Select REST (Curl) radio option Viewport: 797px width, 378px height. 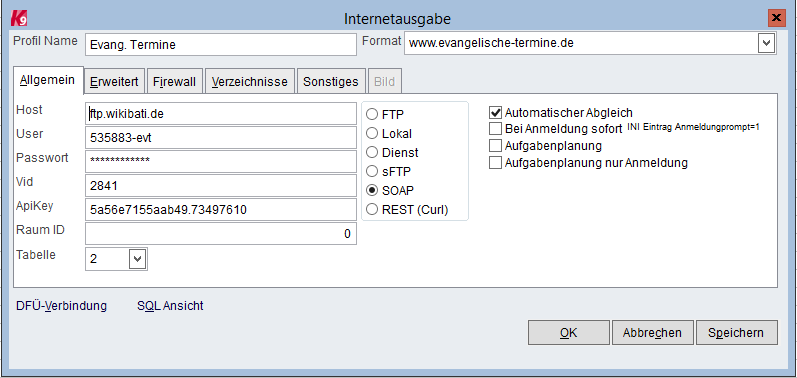pos(372,209)
